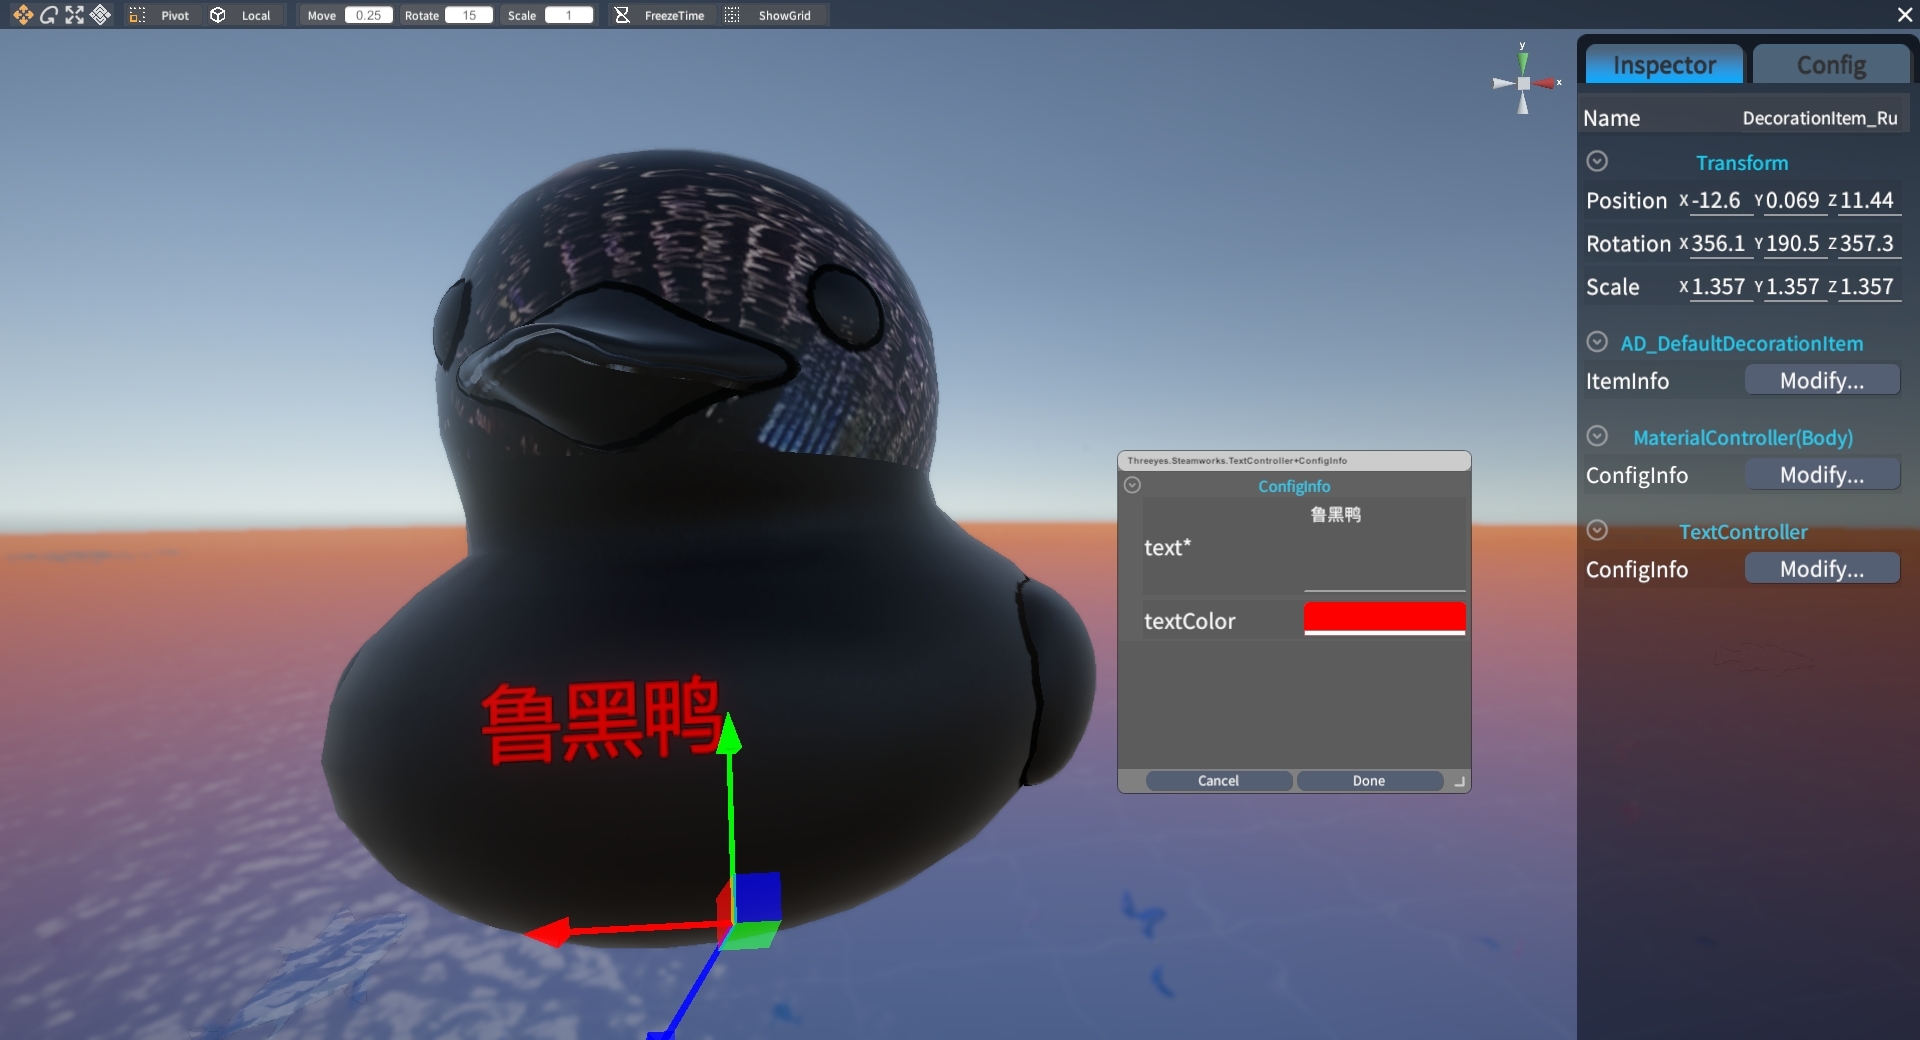Select the combined transform tool icon
1920x1040 pixels.
click(x=100, y=15)
